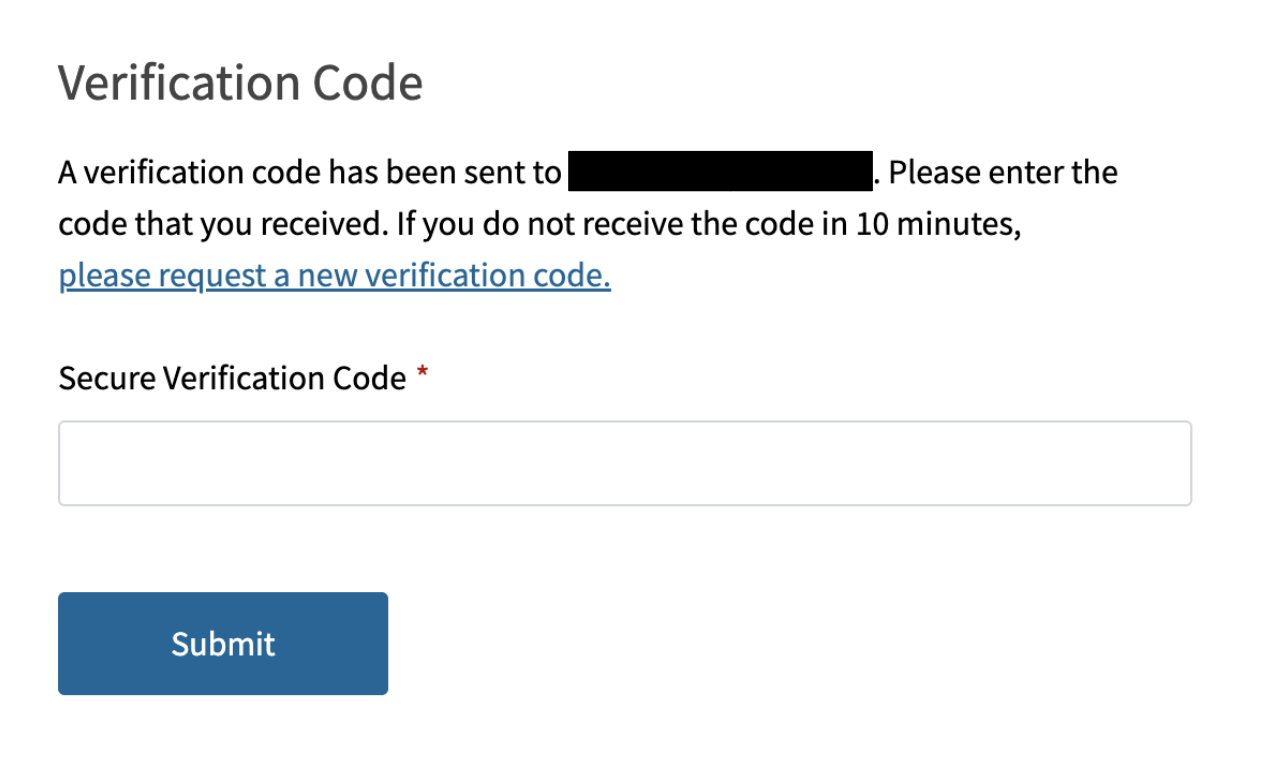Click the Verification Code page heading
1278x776 pixels.
point(240,83)
